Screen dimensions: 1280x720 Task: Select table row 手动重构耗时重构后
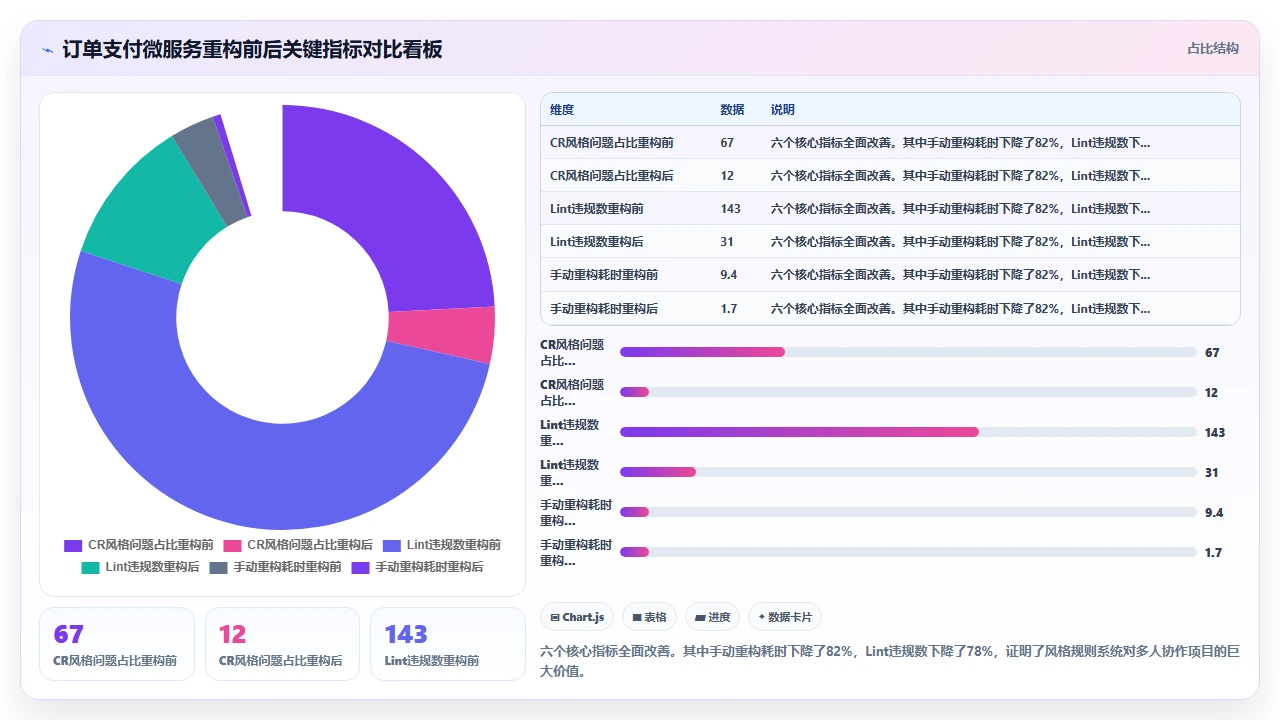click(x=890, y=308)
